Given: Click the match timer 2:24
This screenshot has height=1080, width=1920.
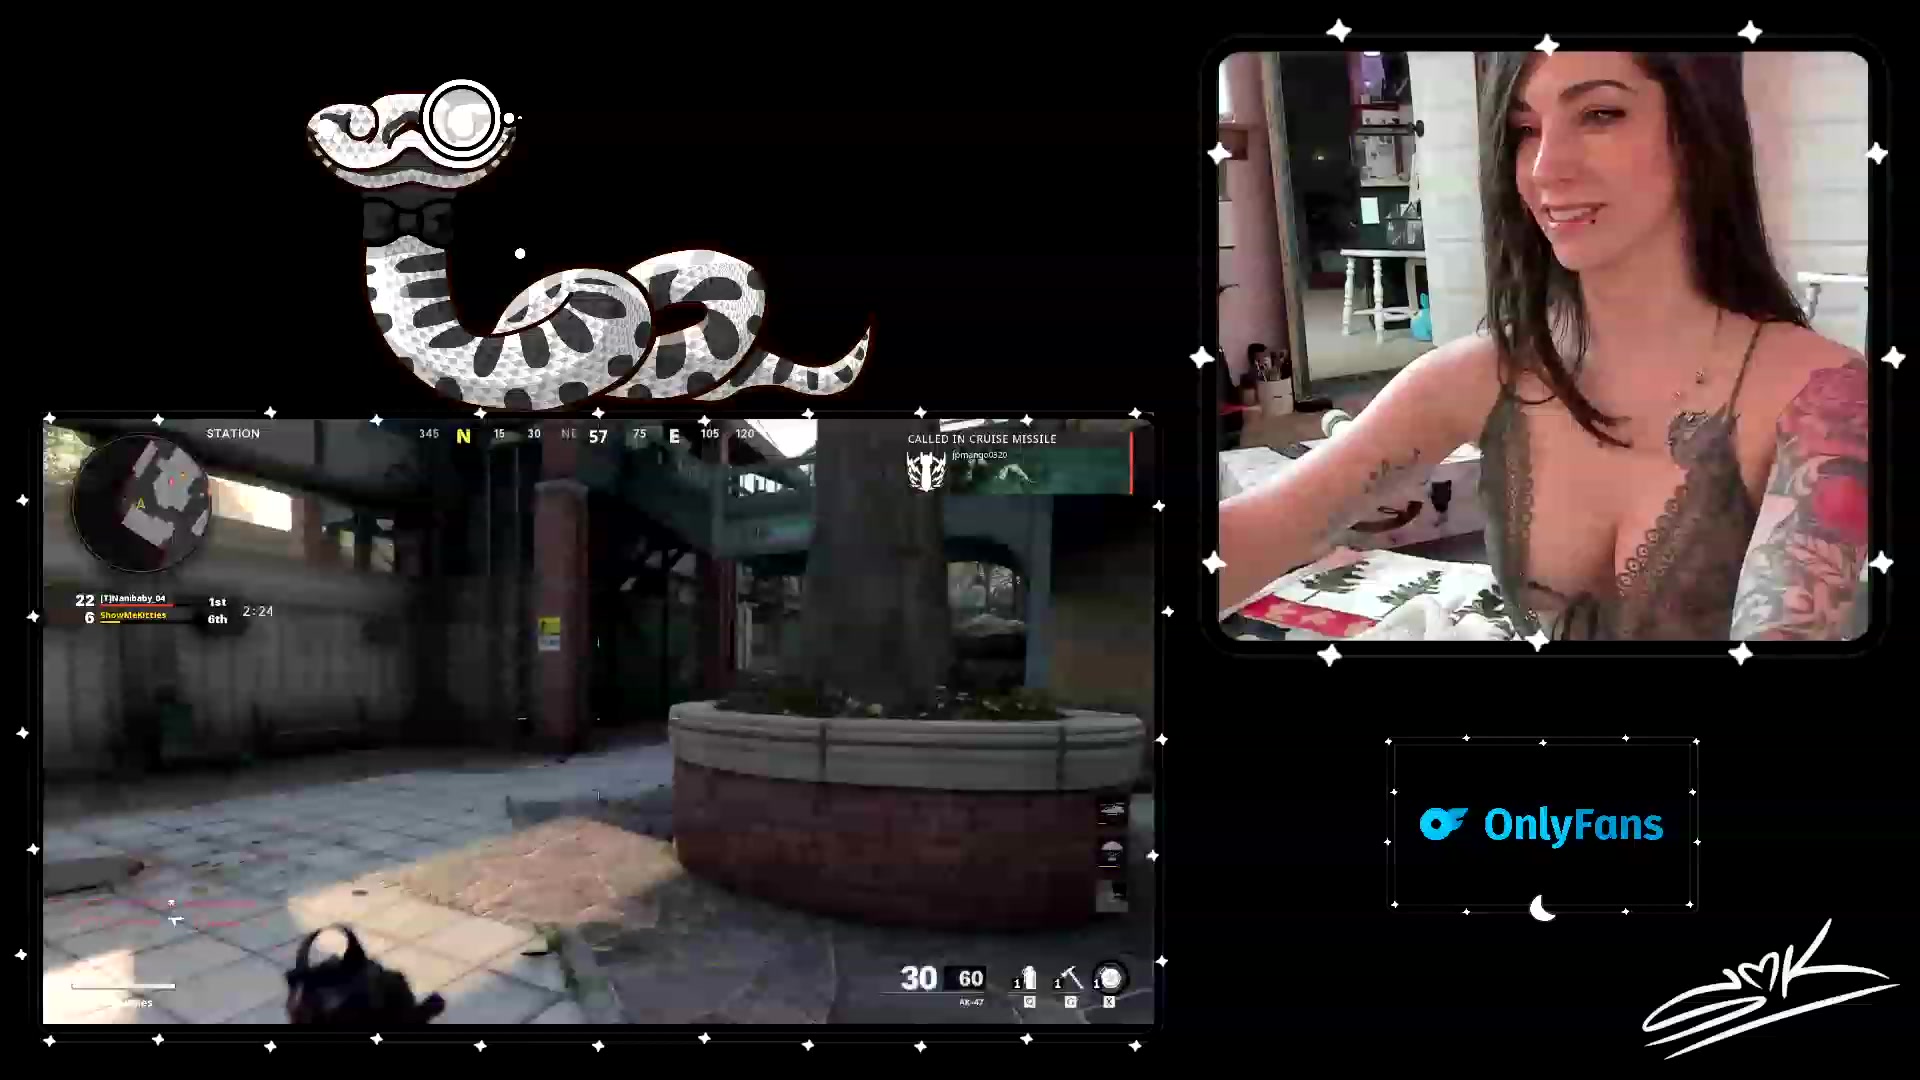Looking at the screenshot, I should pyautogui.click(x=258, y=611).
